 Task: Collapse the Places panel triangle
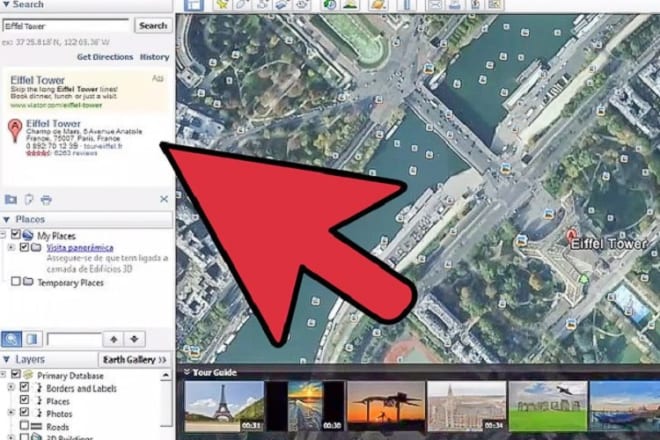[x=6, y=219]
